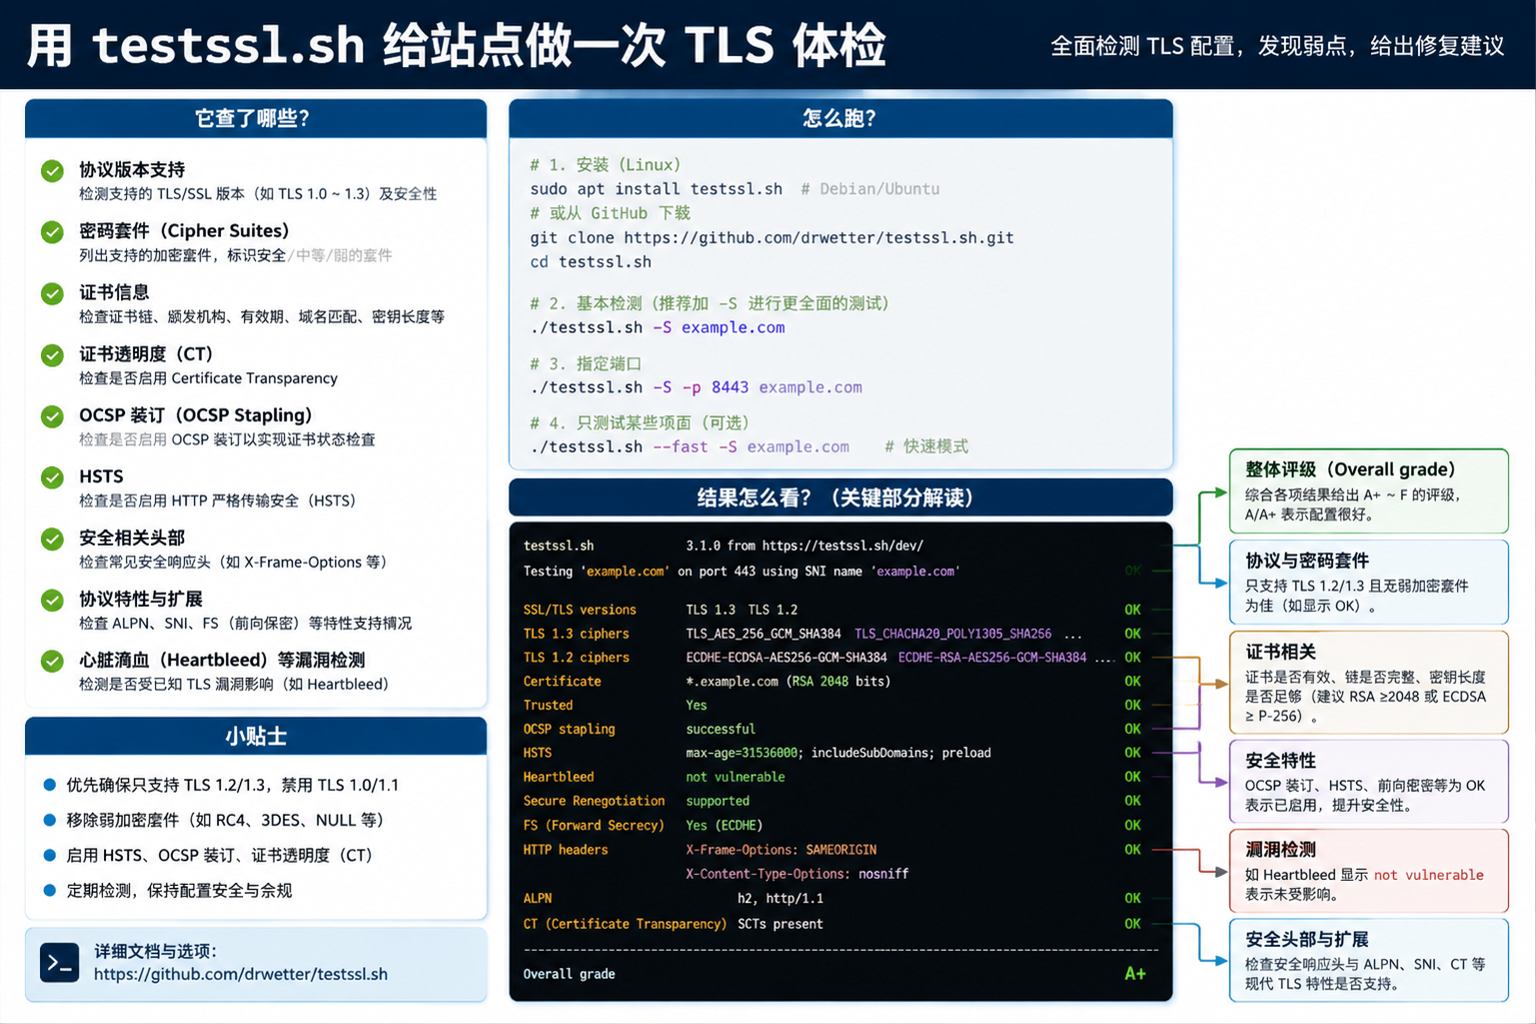Click the "SCTs present" value
Viewport: 1536px width, 1024px height.
click(781, 925)
